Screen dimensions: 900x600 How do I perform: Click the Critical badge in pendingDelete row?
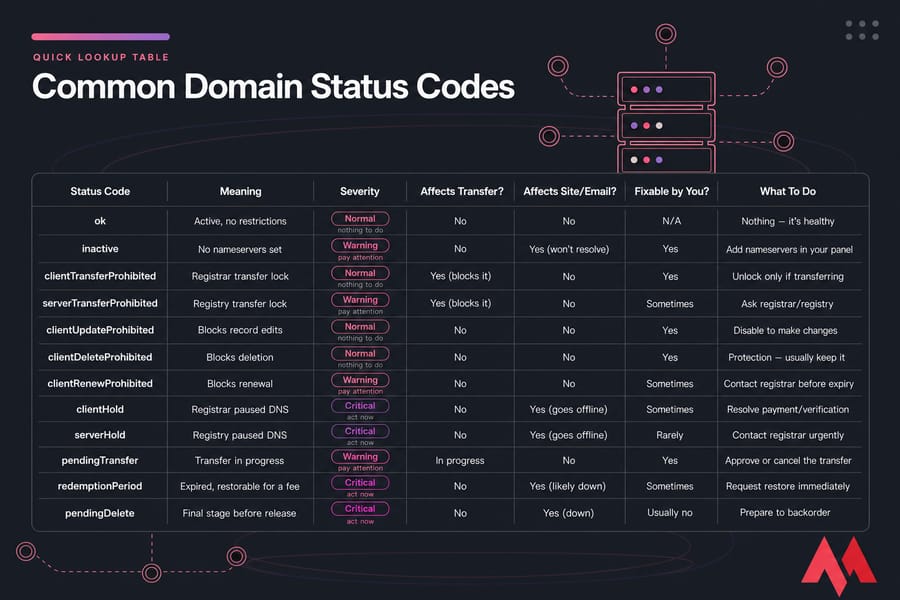[360, 509]
